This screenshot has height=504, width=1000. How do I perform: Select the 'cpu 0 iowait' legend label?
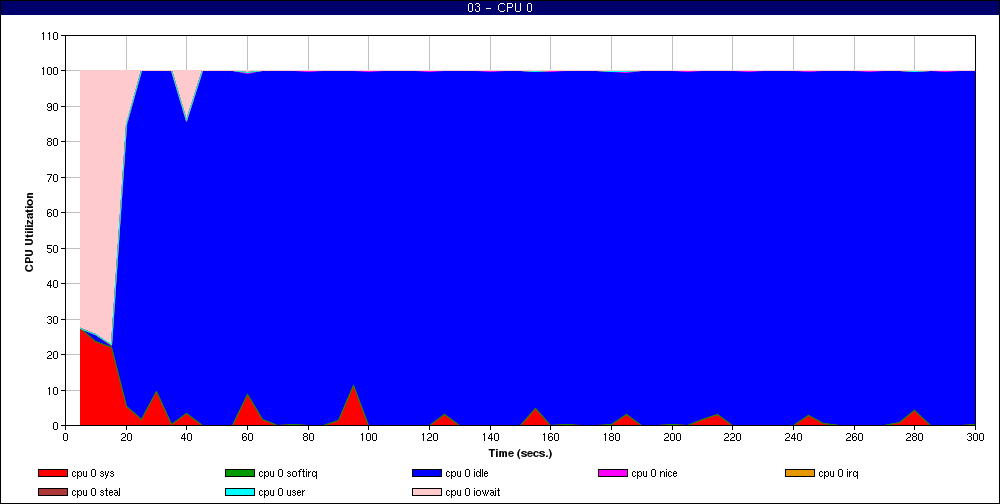point(473,492)
